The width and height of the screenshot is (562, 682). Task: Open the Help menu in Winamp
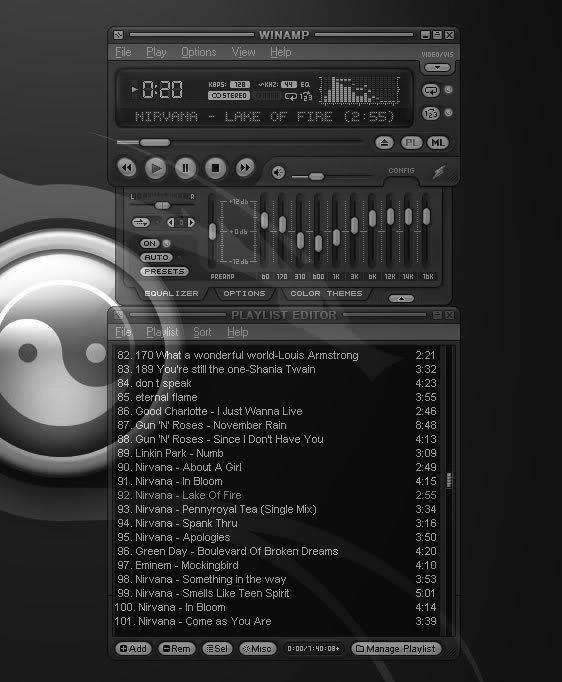click(281, 52)
